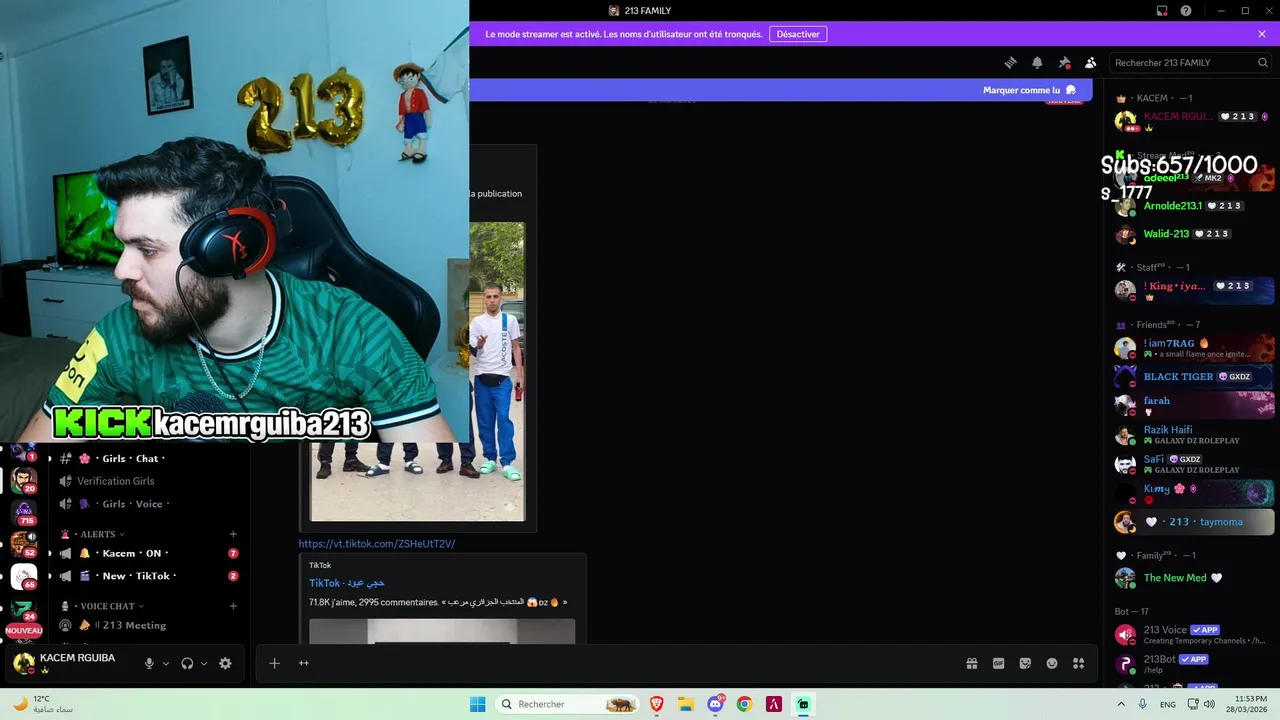Click the Désactiver button

click(x=798, y=34)
